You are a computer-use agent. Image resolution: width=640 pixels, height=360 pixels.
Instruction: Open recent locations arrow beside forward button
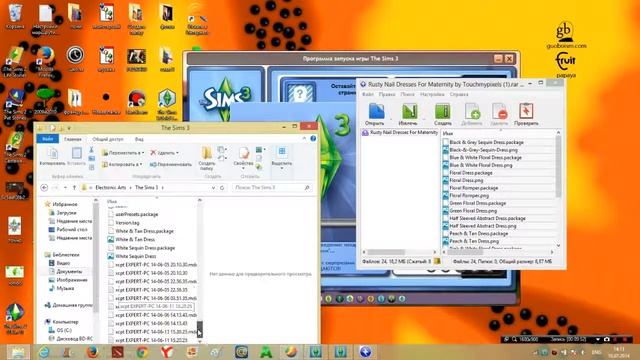pos(65,188)
